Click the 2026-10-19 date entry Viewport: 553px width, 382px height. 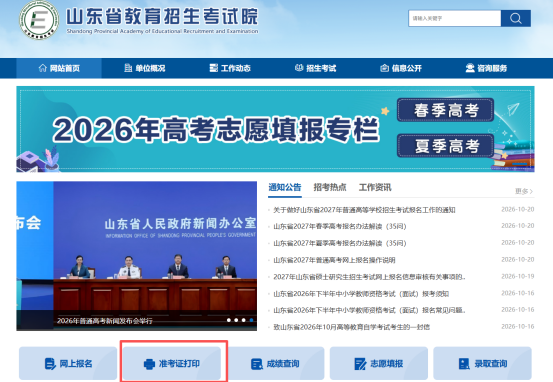pos(518,276)
